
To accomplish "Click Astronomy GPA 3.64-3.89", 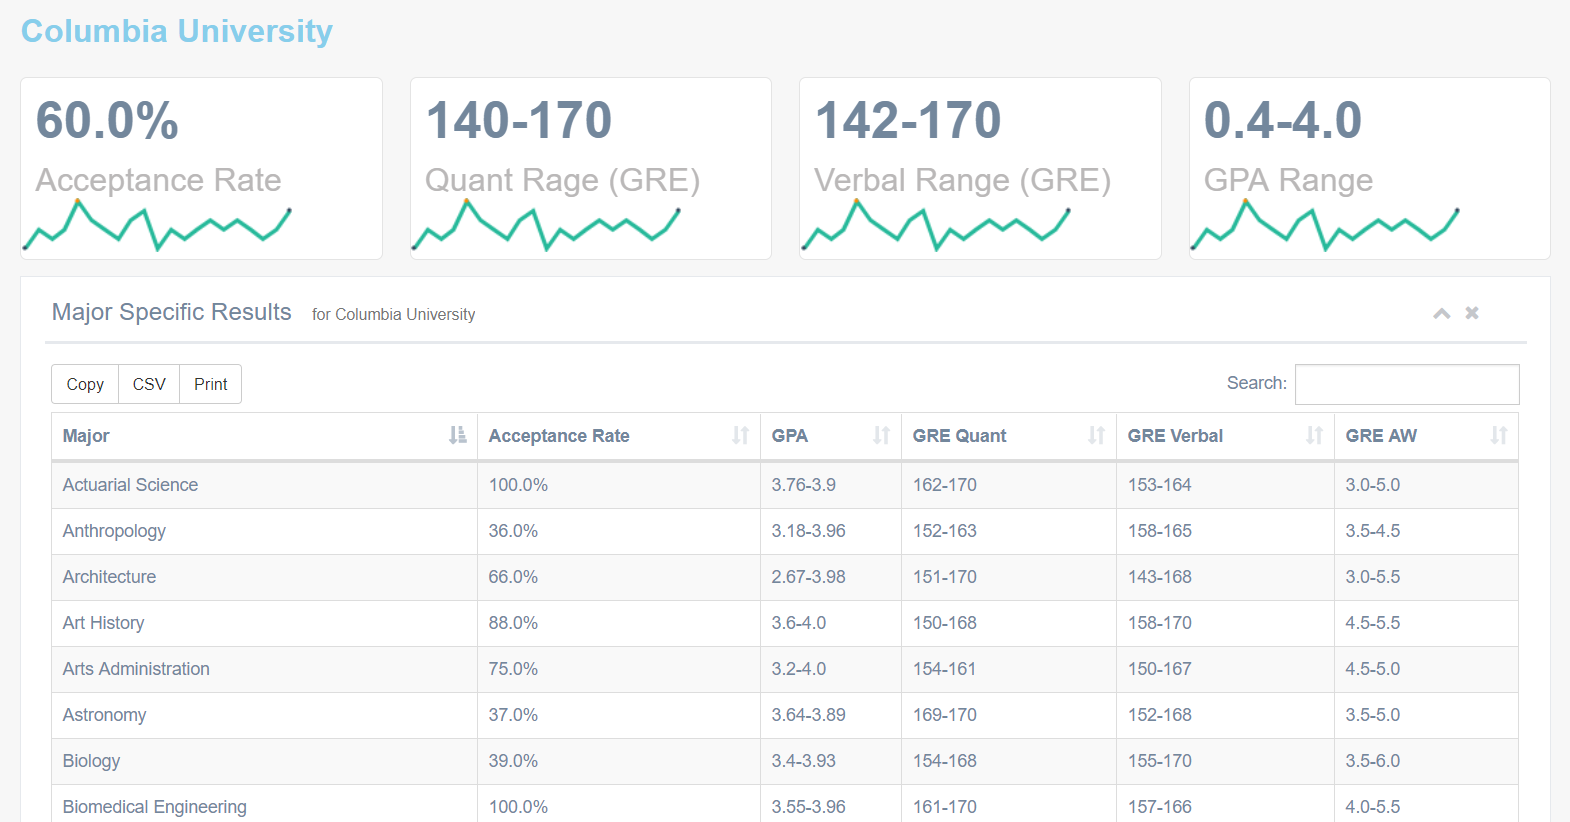I will tap(808, 715).
